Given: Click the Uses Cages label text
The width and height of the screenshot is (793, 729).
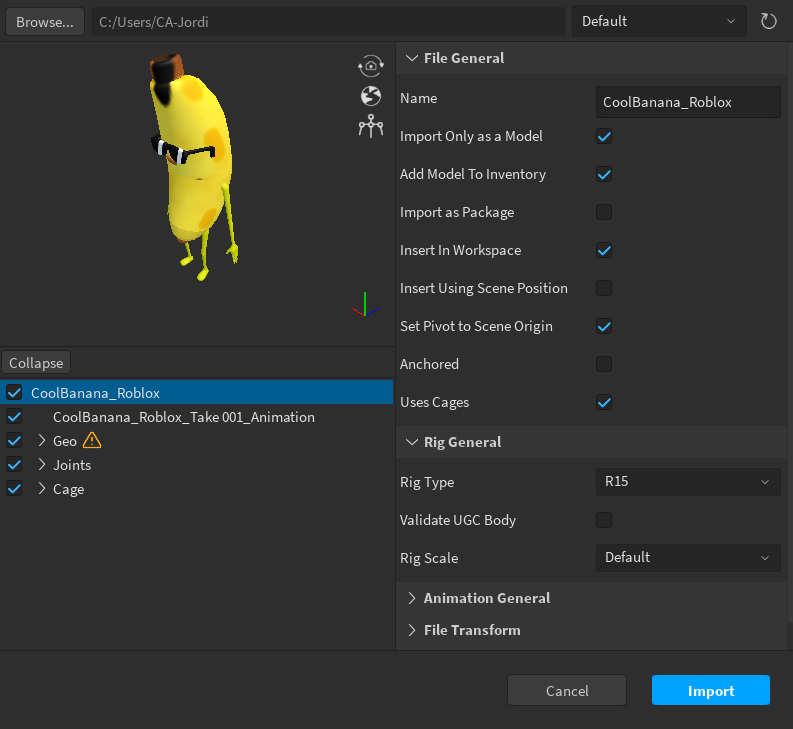Looking at the screenshot, I should 434,402.
